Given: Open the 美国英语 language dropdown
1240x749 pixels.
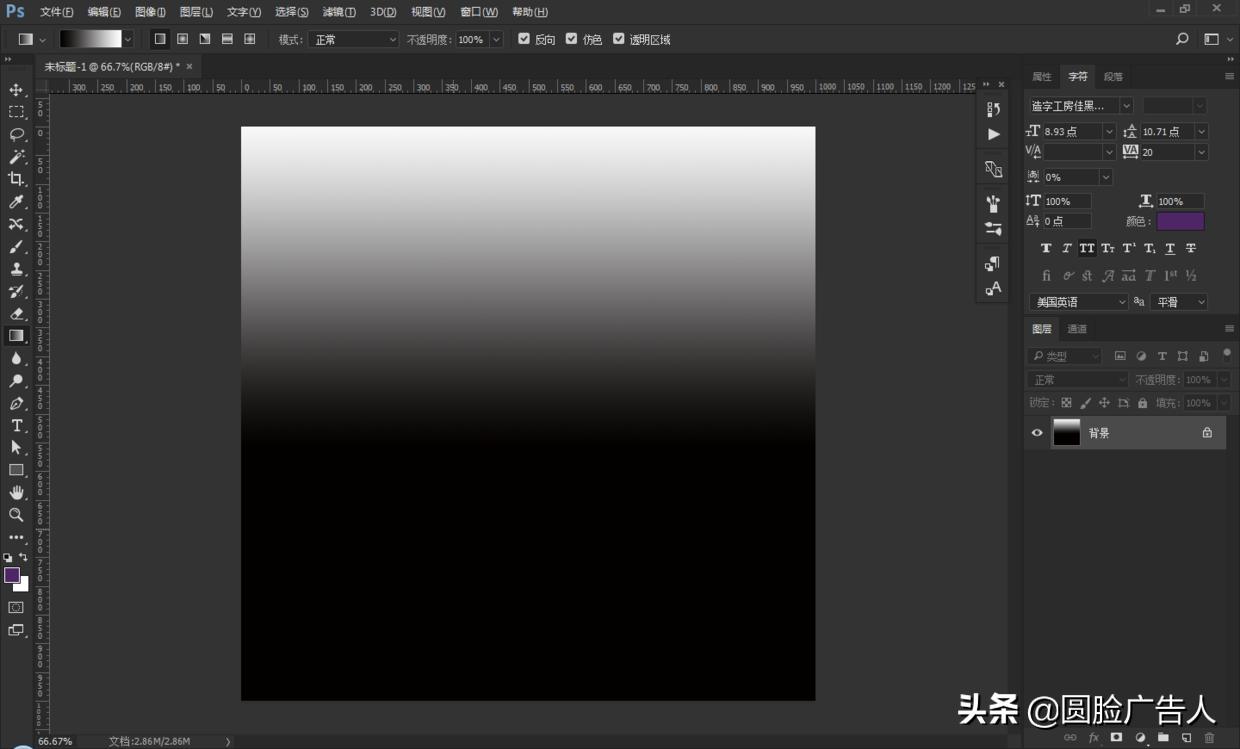Looking at the screenshot, I should [x=1078, y=302].
